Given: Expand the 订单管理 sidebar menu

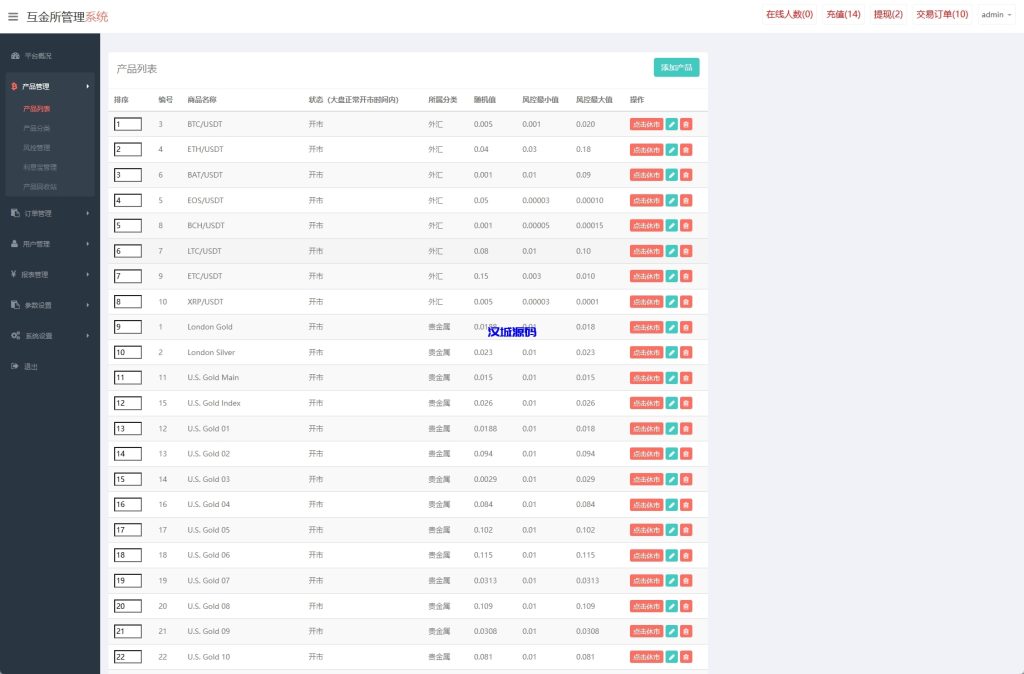Looking at the screenshot, I should (x=50, y=213).
